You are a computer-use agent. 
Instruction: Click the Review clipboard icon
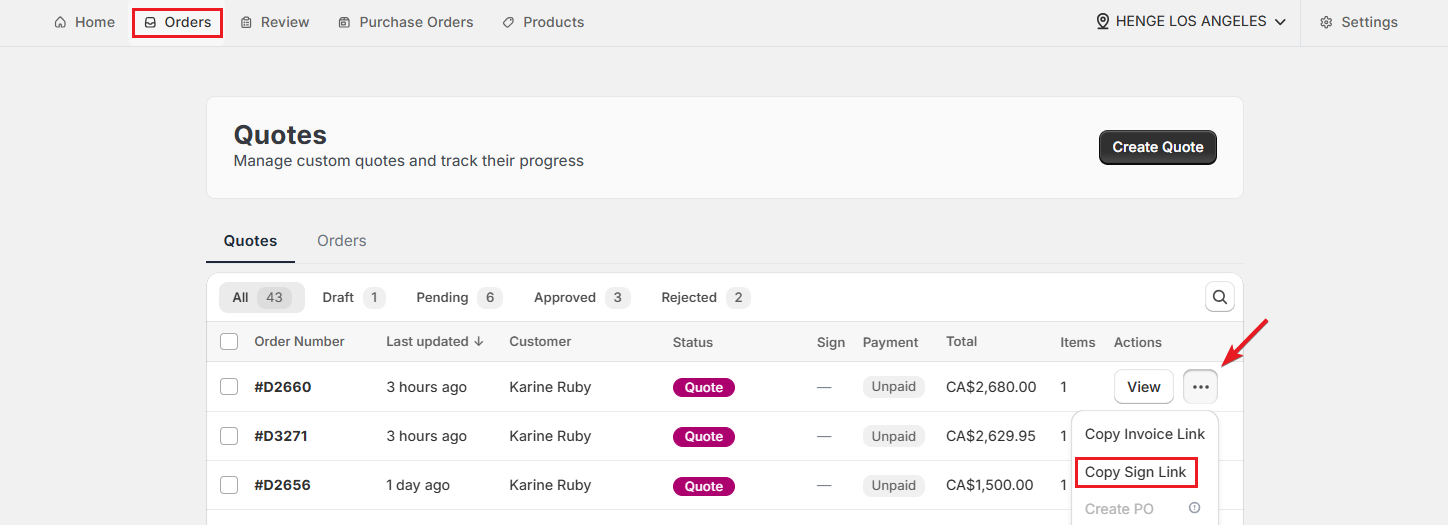pyautogui.click(x=246, y=22)
